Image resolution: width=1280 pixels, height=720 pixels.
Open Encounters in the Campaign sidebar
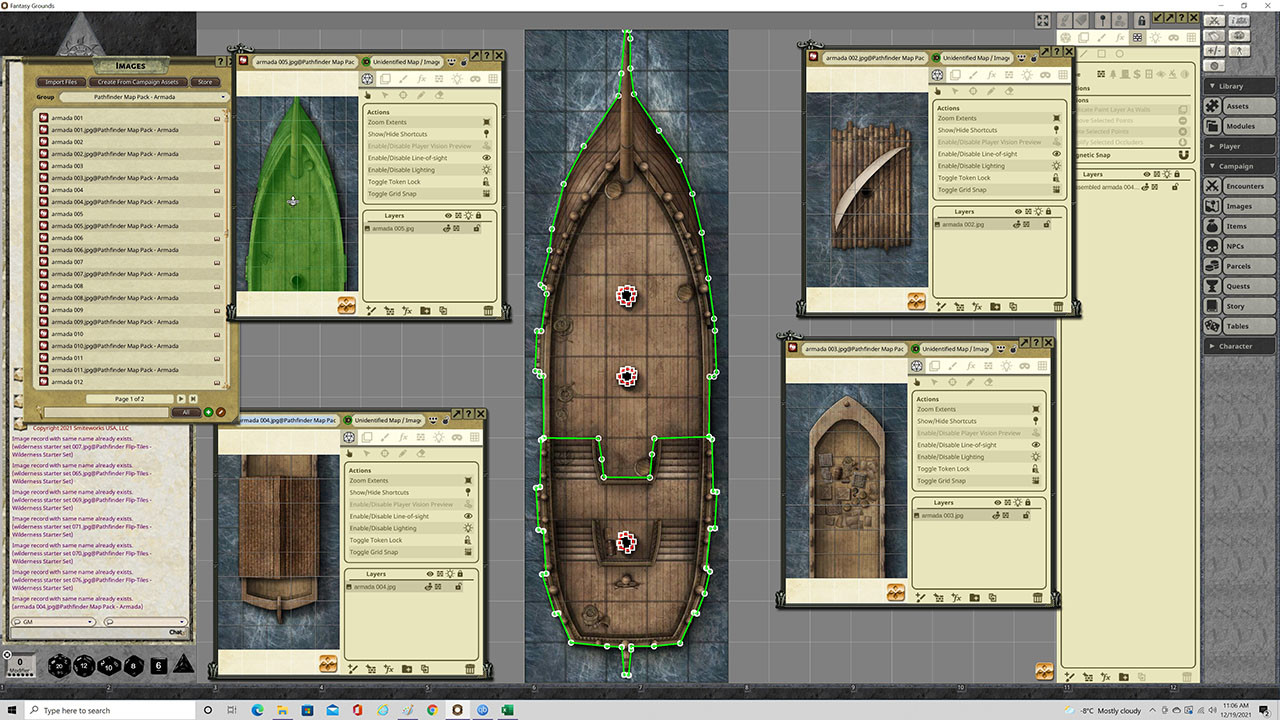point(1244,186)
